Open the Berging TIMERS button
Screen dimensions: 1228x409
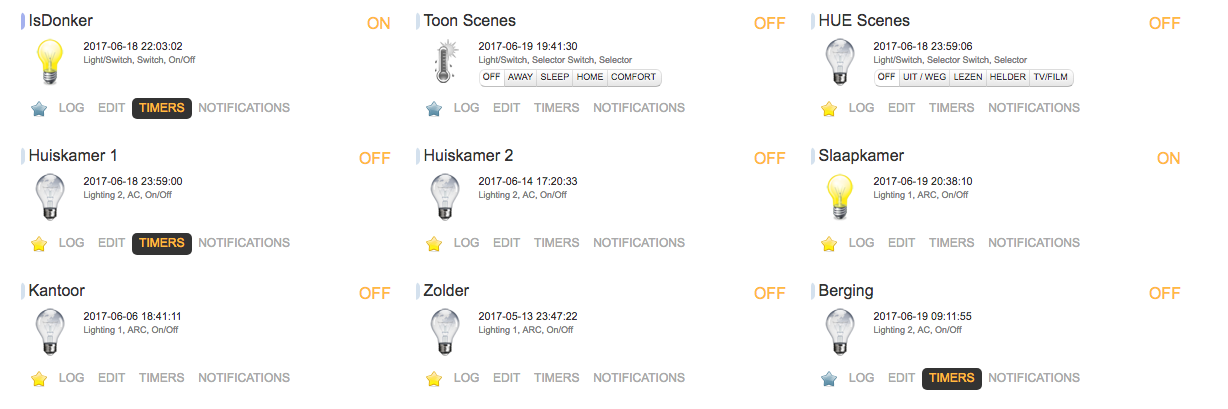pyautogui.click(x=951, y=378)
